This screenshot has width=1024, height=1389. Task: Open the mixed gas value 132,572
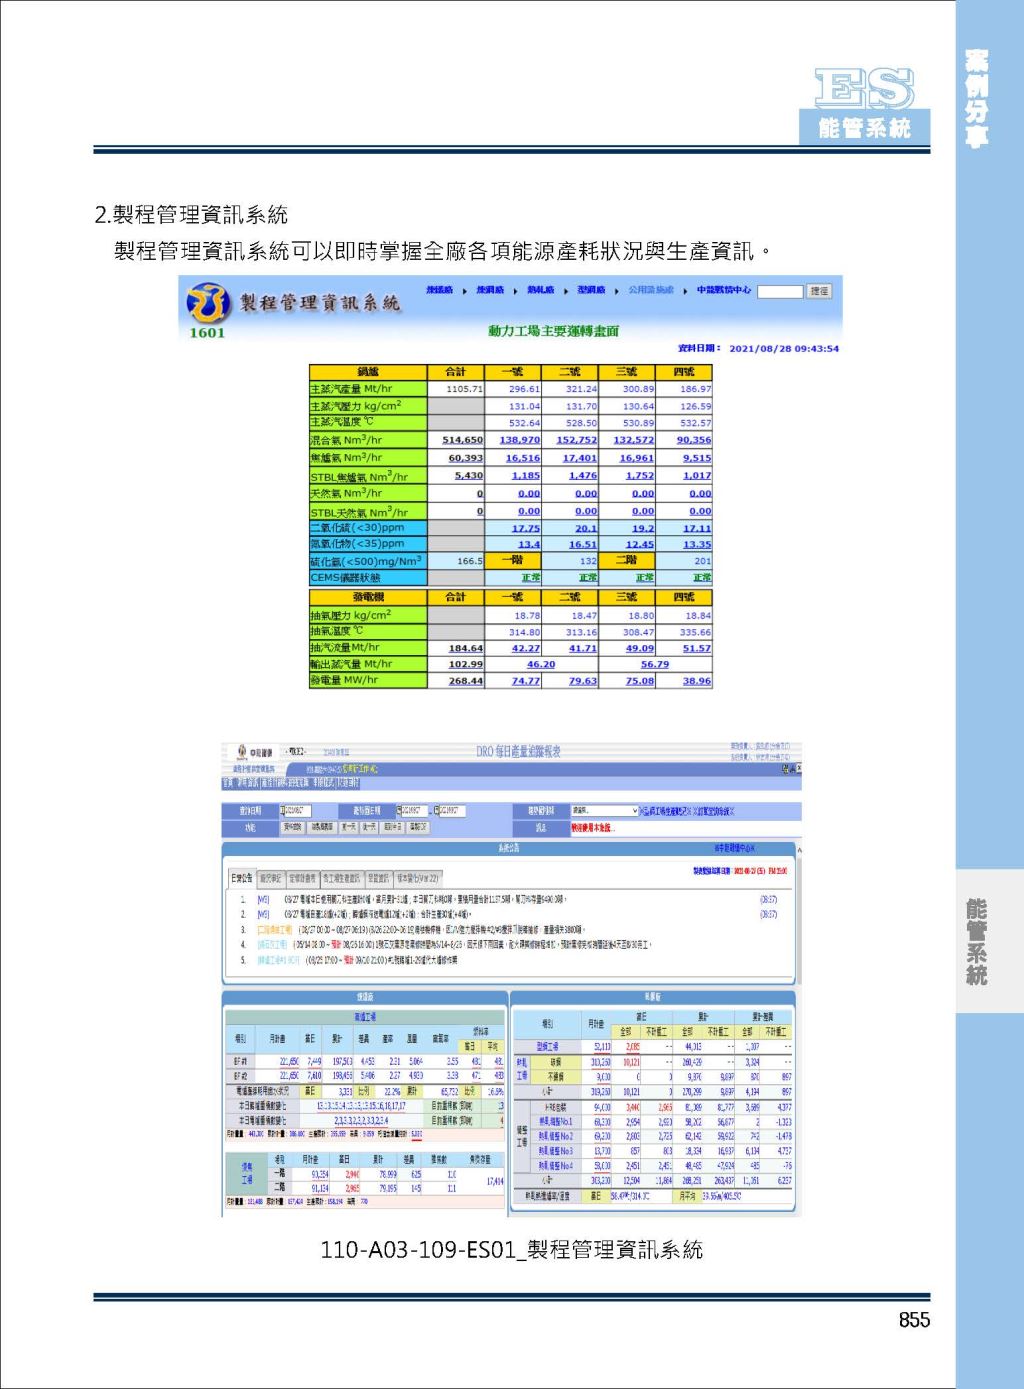[x=634, y=440]
